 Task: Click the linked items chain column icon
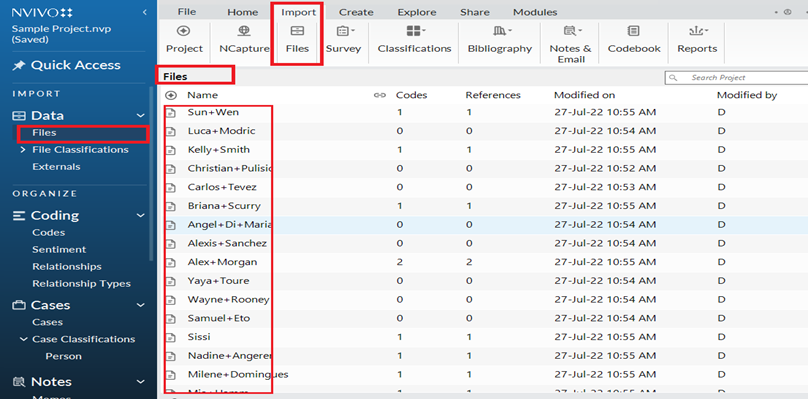[x=380, y=95]
